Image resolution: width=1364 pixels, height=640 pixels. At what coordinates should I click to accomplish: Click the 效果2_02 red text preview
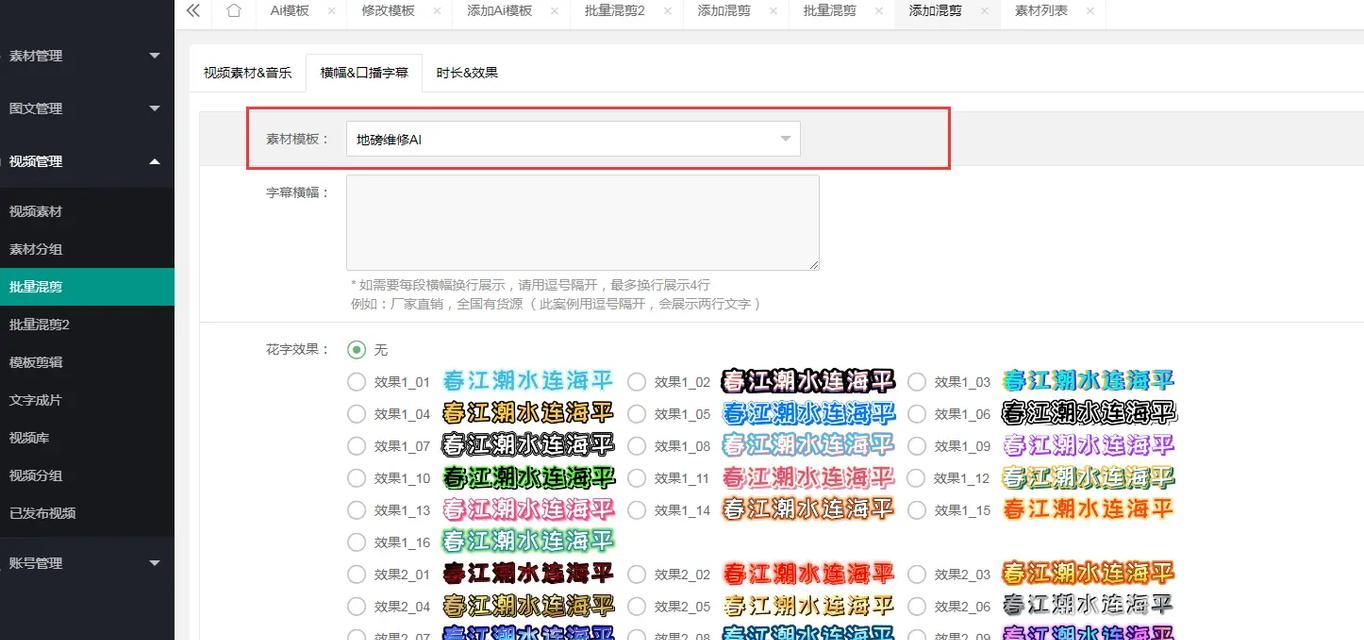[x=808, y=573]
